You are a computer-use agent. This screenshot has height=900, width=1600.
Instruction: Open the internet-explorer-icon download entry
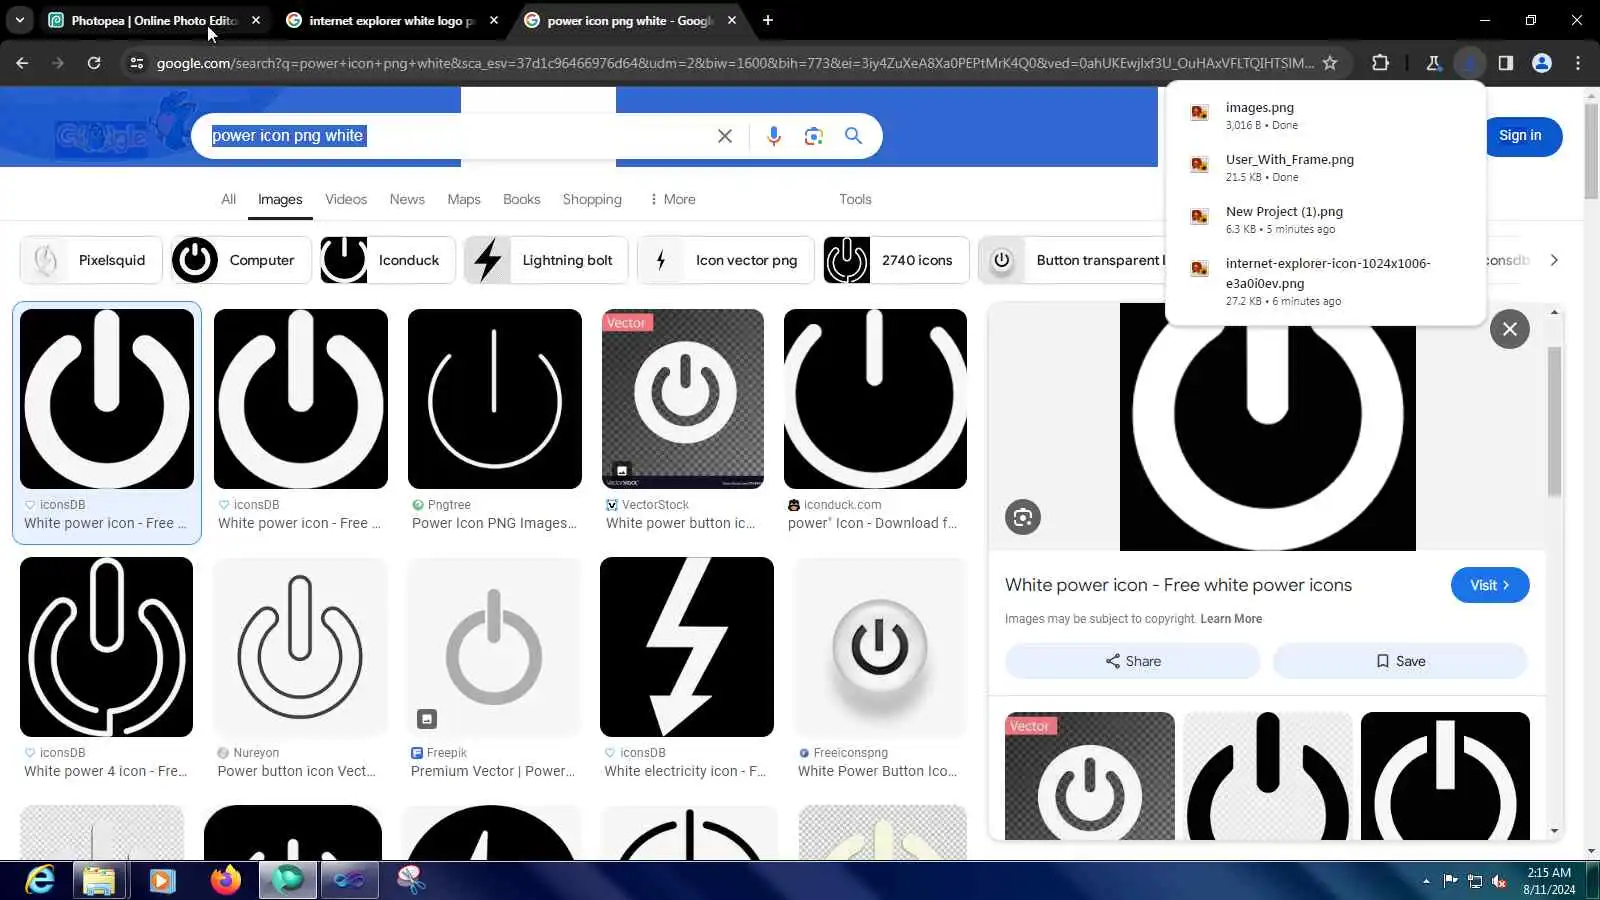coord(1325,281)
